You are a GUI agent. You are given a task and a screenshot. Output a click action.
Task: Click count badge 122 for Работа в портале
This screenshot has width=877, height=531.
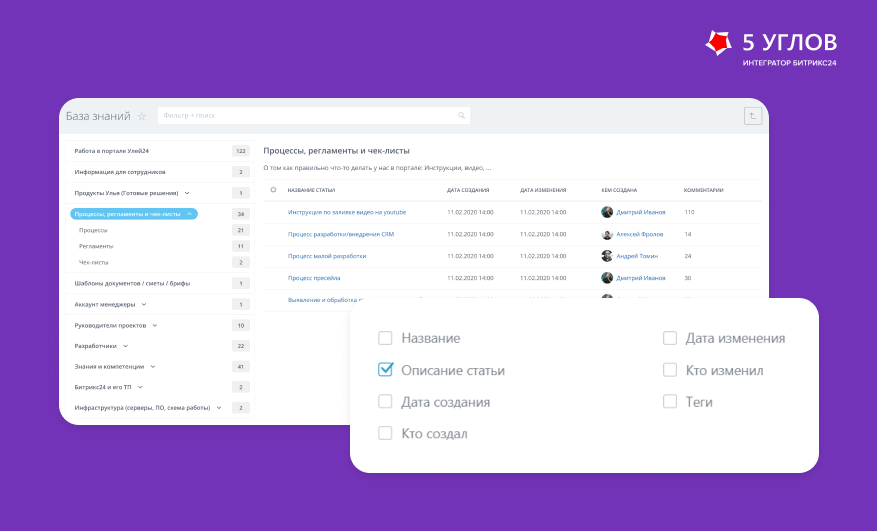point(241,151)
